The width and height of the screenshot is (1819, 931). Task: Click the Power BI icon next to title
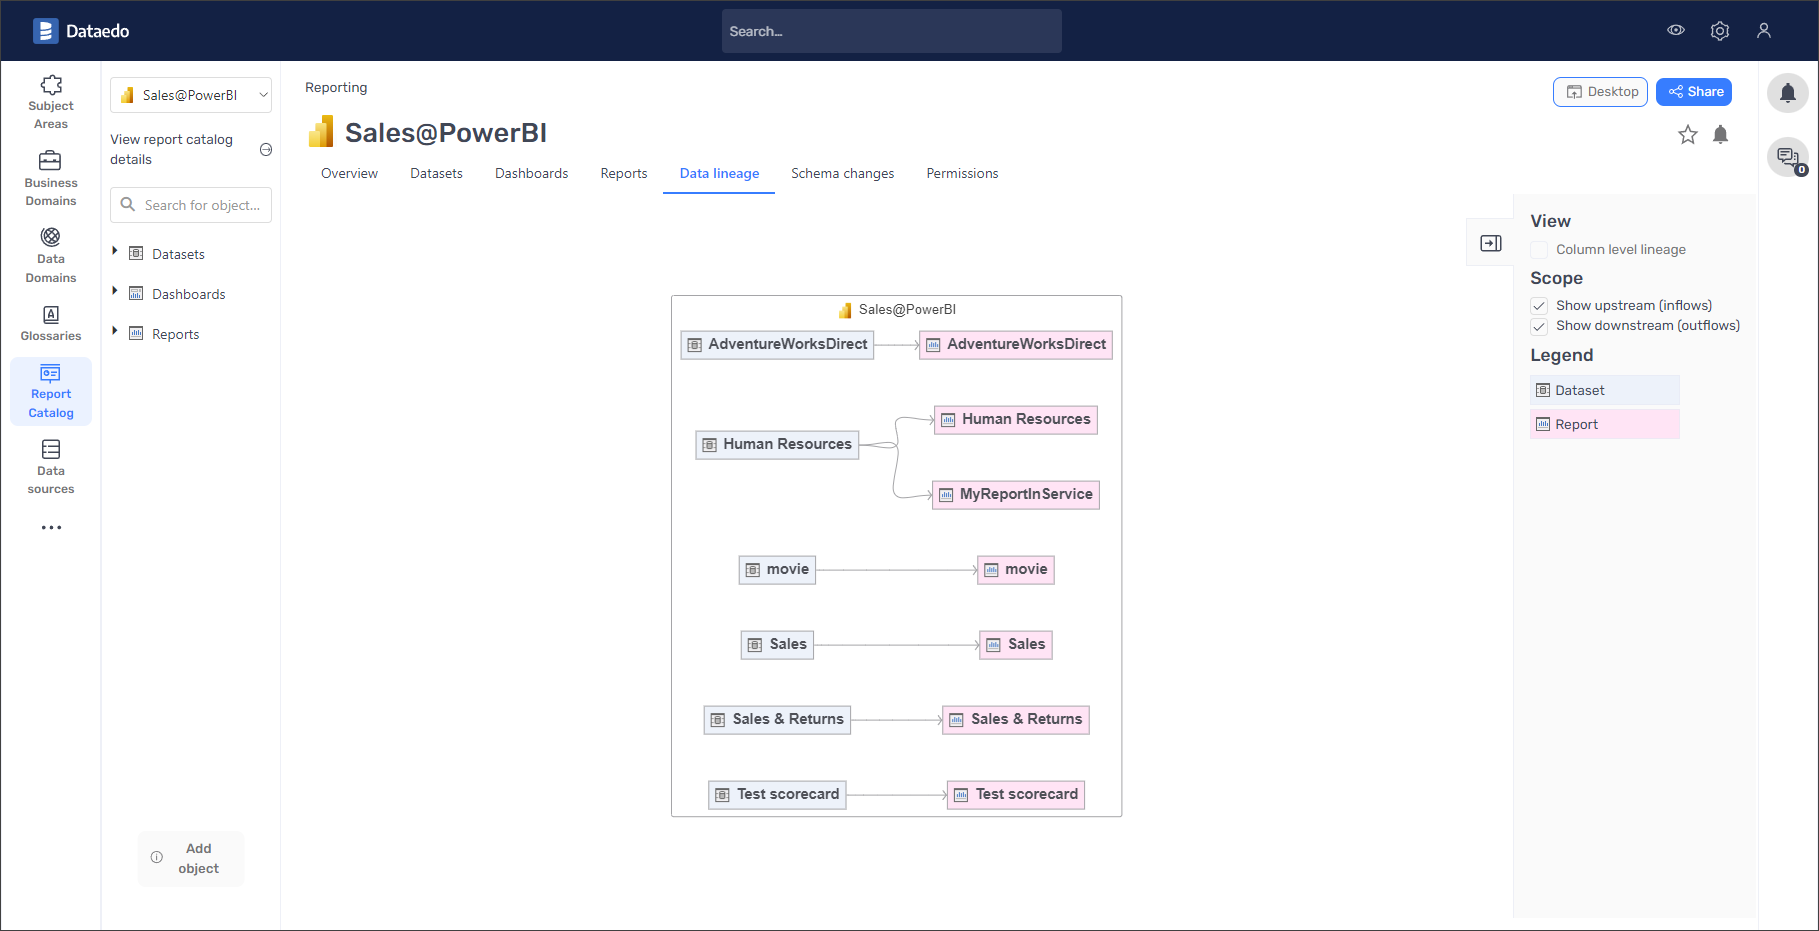(321, 132)
